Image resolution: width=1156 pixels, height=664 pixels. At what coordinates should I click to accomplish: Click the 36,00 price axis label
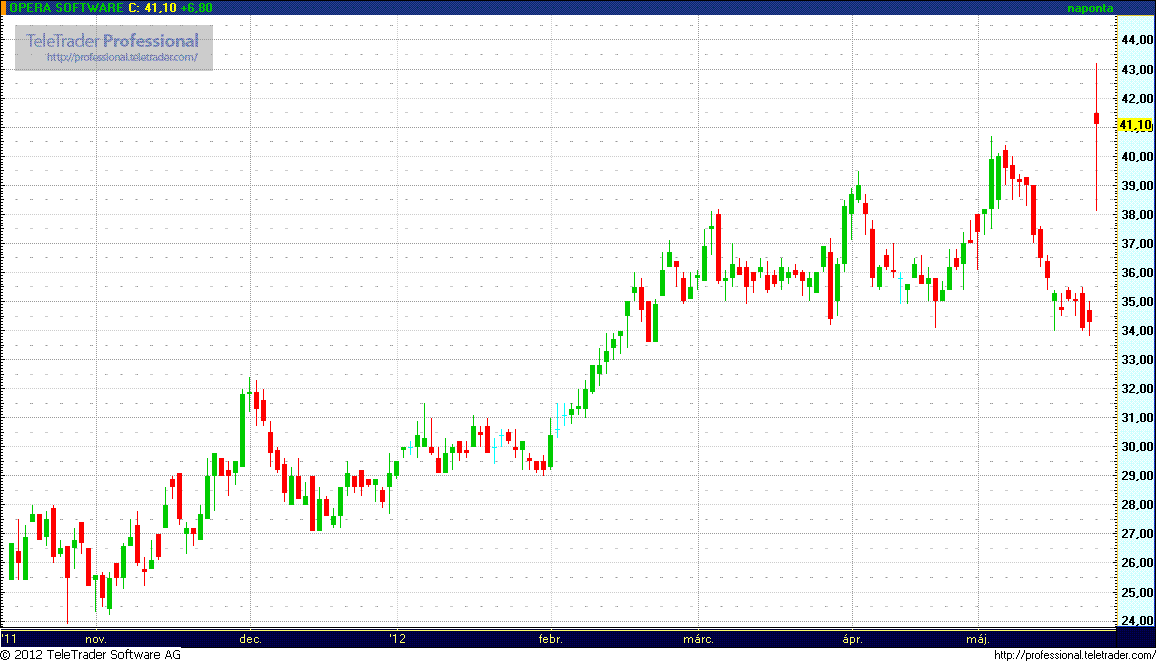click(1137, 272)
